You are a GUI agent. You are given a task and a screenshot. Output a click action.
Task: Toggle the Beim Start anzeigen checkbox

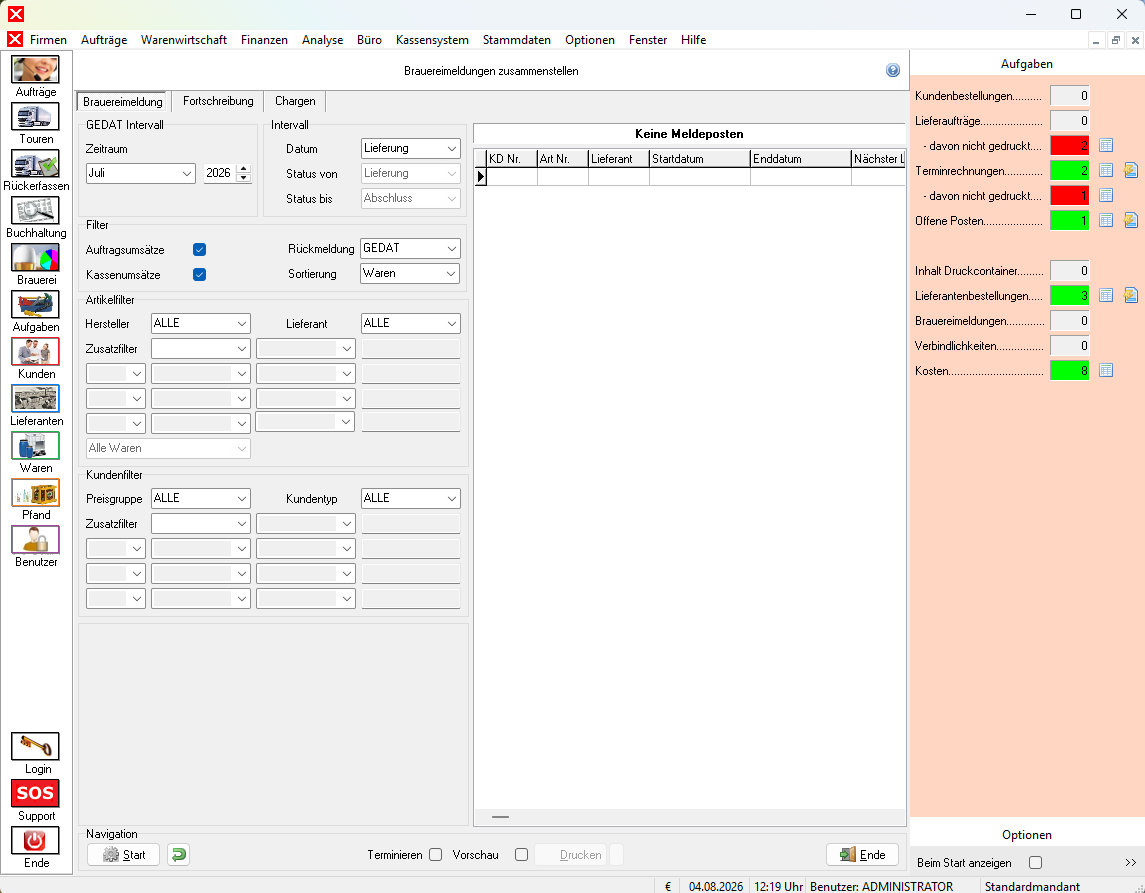point(1035,862)
